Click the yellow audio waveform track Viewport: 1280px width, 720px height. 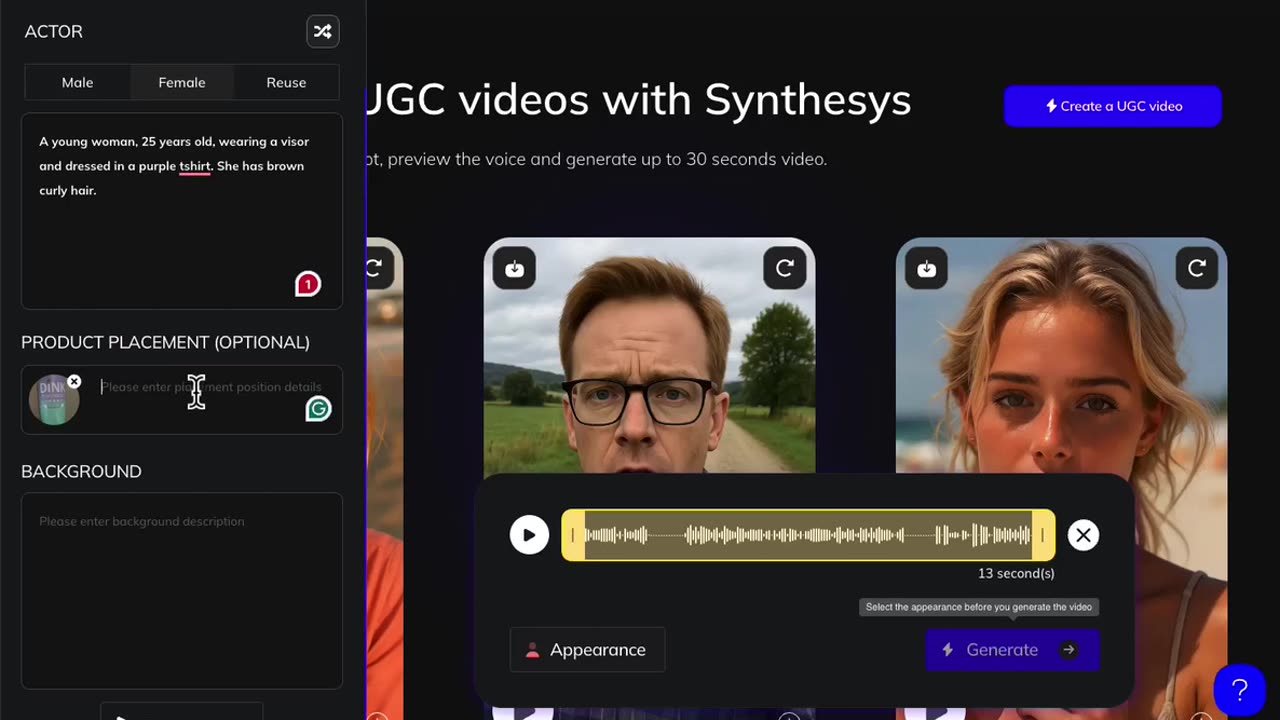(x=808, y=535)
